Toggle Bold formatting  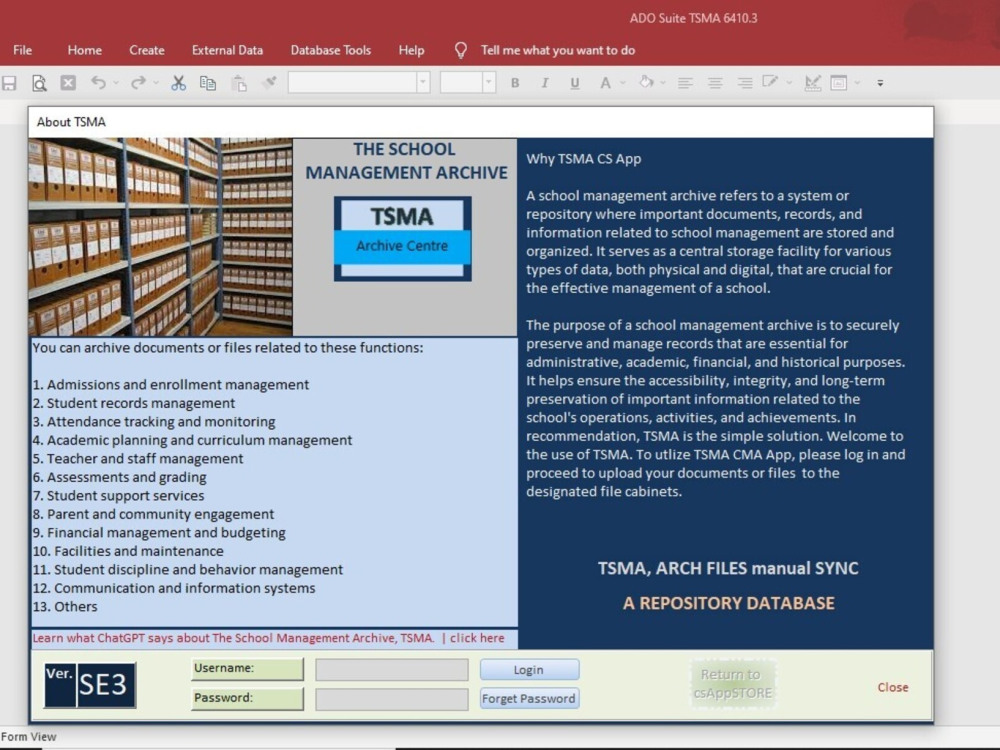(x=515, y=83)
